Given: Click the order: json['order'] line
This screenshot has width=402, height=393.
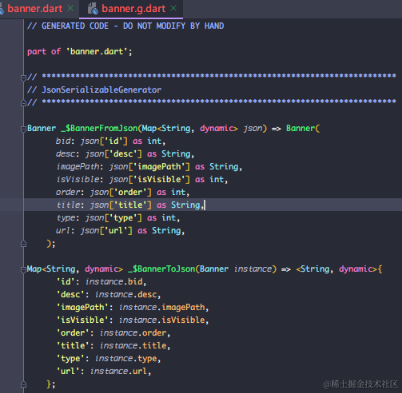Looking at the screenshot, I should click(122, 192).
